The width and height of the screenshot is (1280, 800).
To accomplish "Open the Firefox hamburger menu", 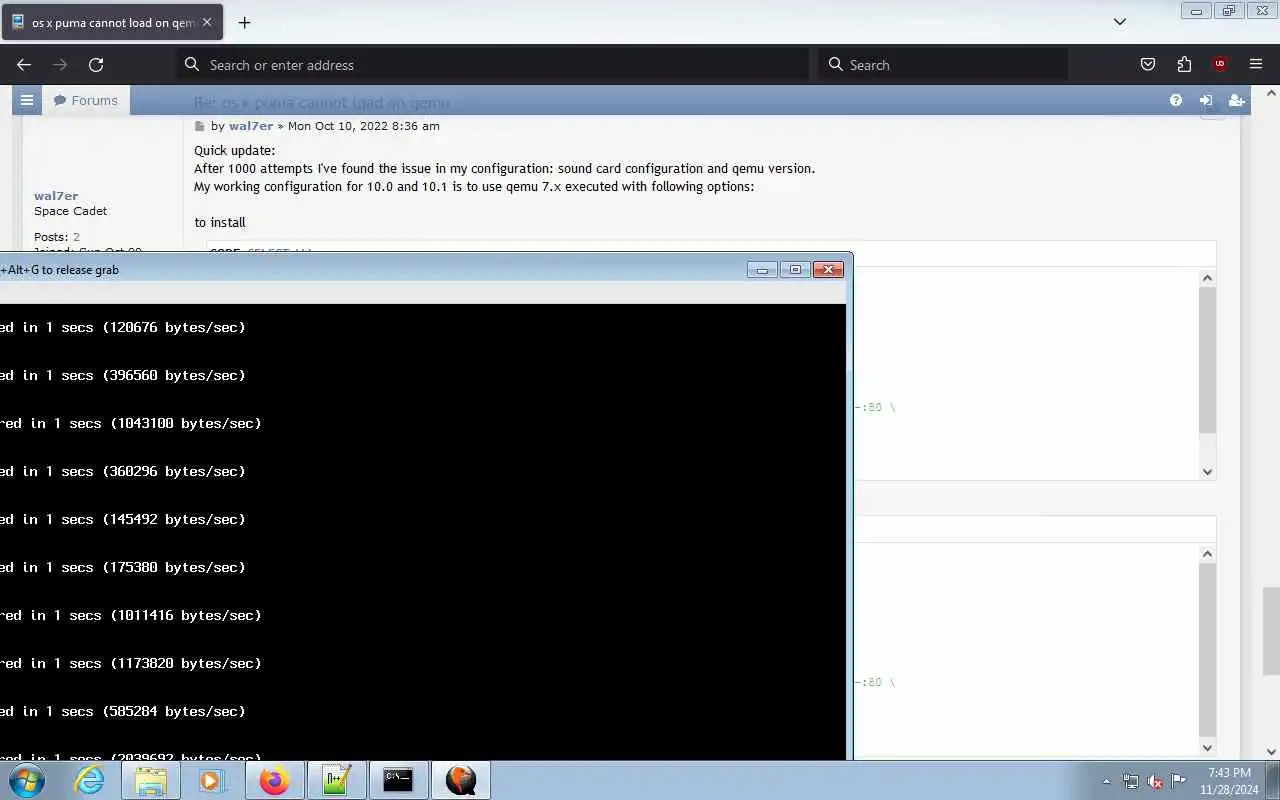I will click(x=1256, y=65).
